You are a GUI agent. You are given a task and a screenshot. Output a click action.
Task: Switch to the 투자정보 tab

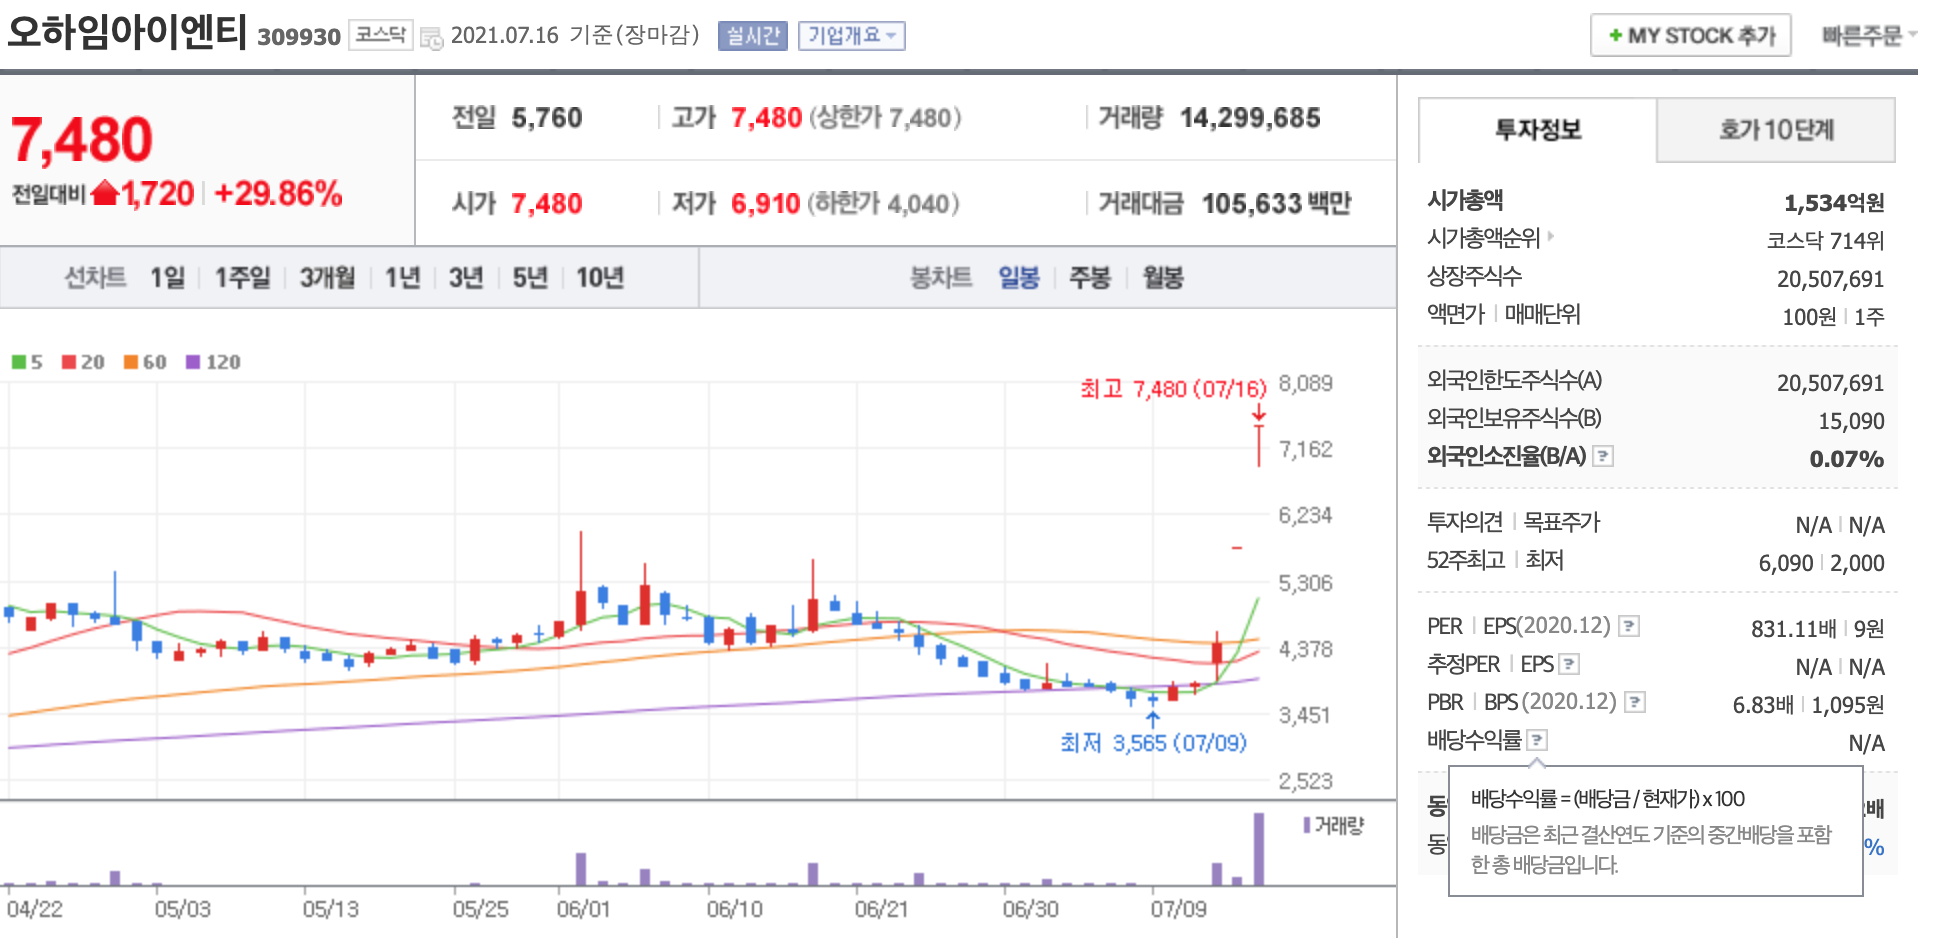click(x=1538, y=130)
